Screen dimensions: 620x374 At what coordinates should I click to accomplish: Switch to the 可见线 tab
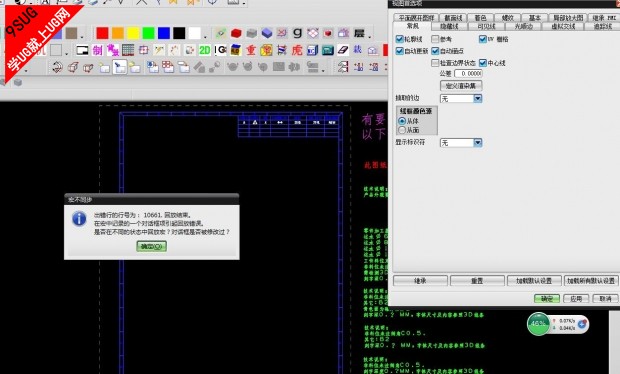pos(487,26)
